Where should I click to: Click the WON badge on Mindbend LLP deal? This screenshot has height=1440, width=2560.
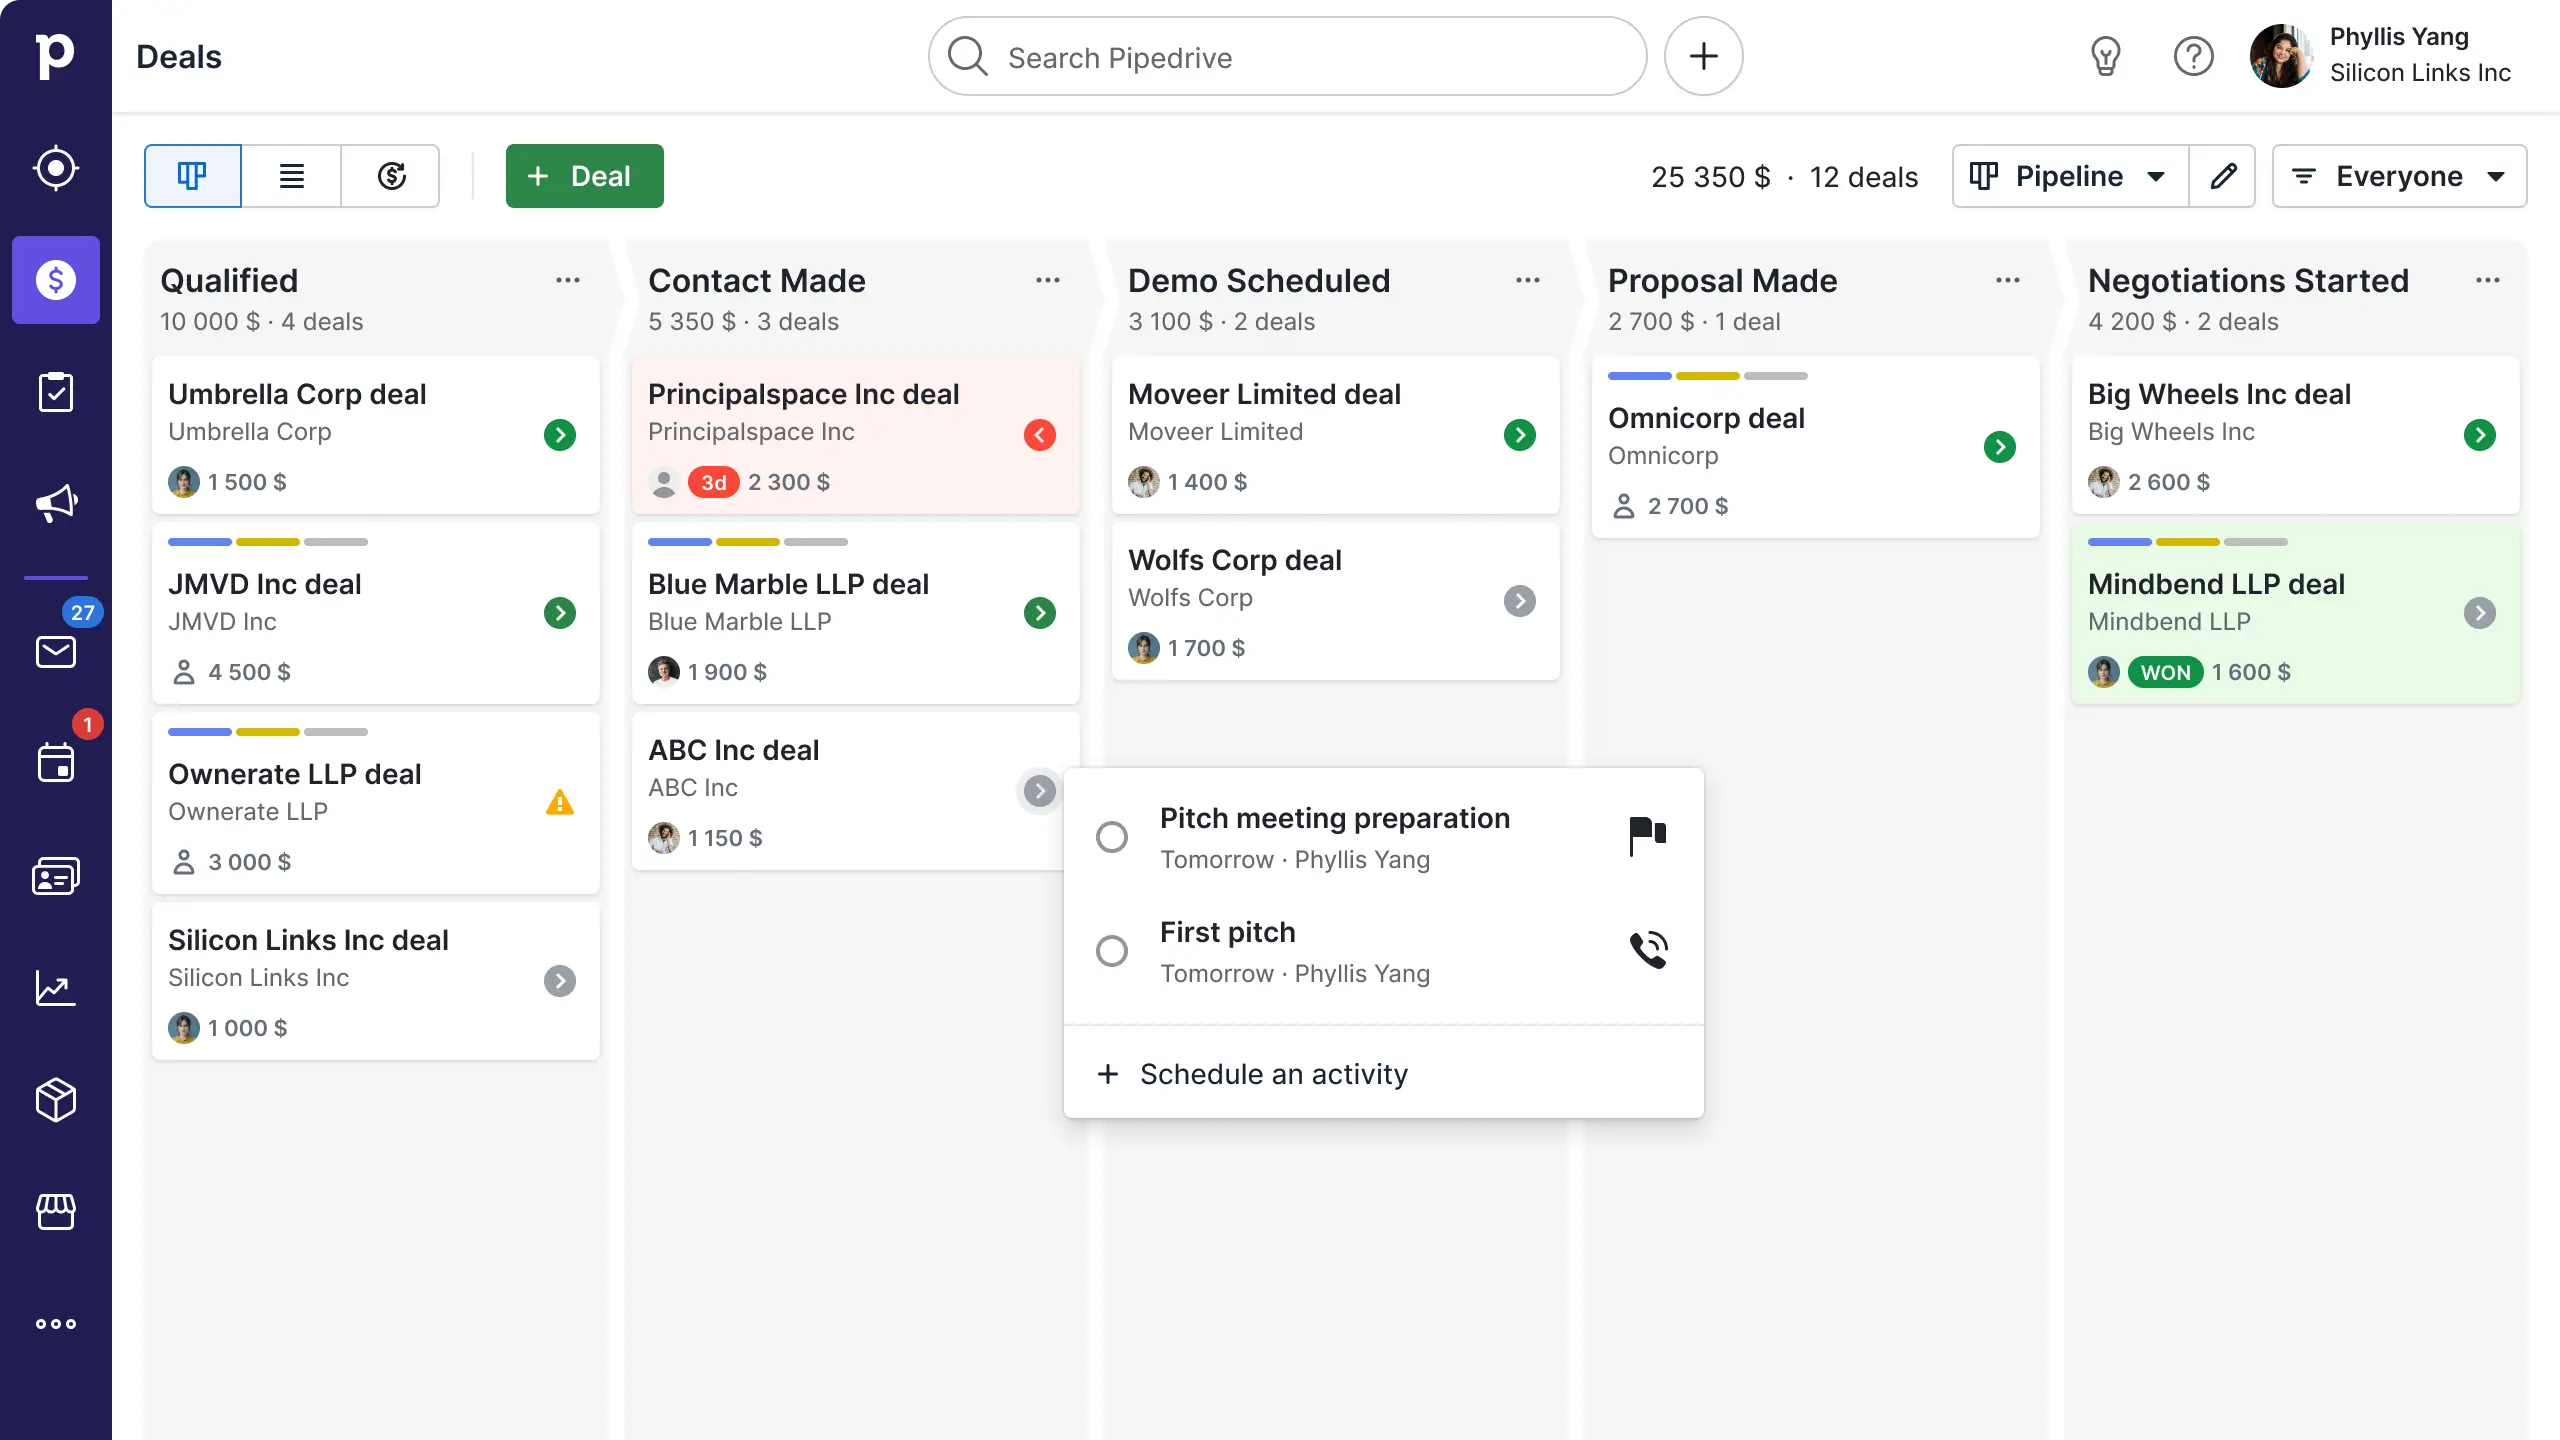point(2164,672)
